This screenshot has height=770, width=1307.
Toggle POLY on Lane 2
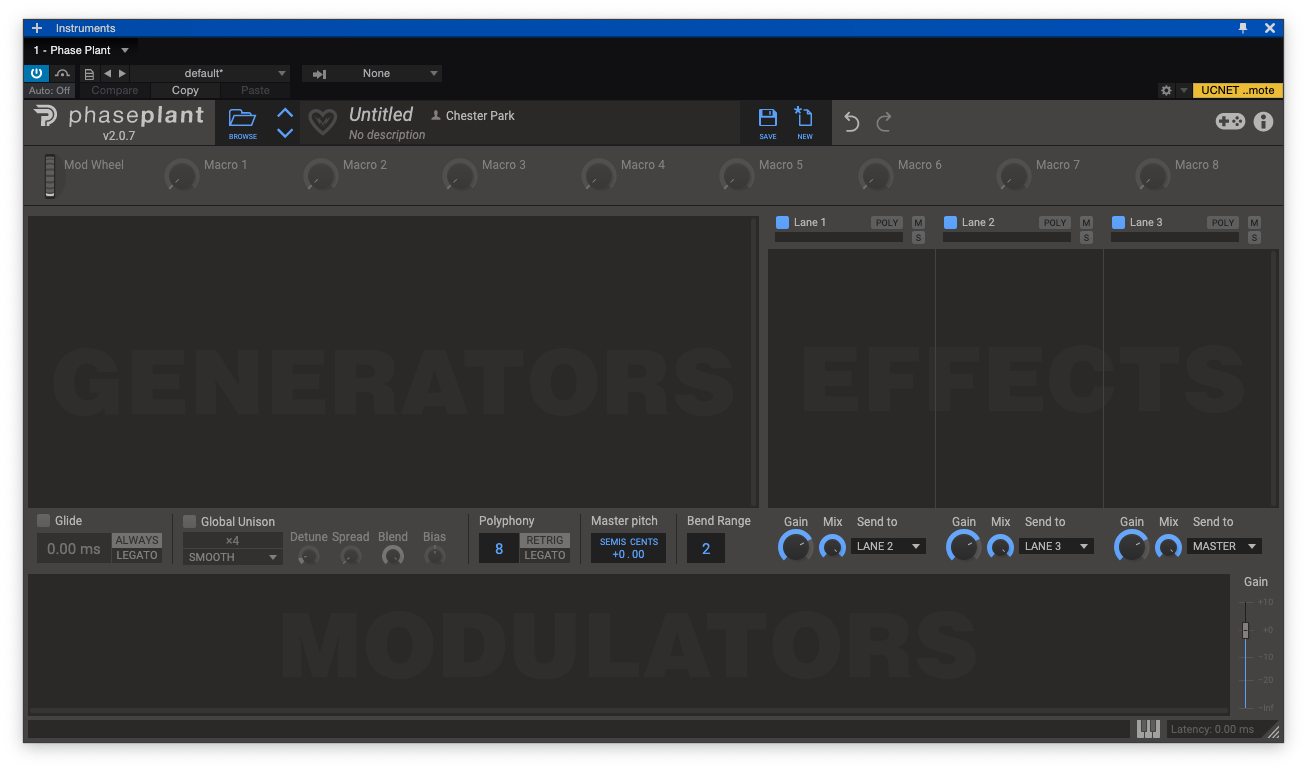1055,222
